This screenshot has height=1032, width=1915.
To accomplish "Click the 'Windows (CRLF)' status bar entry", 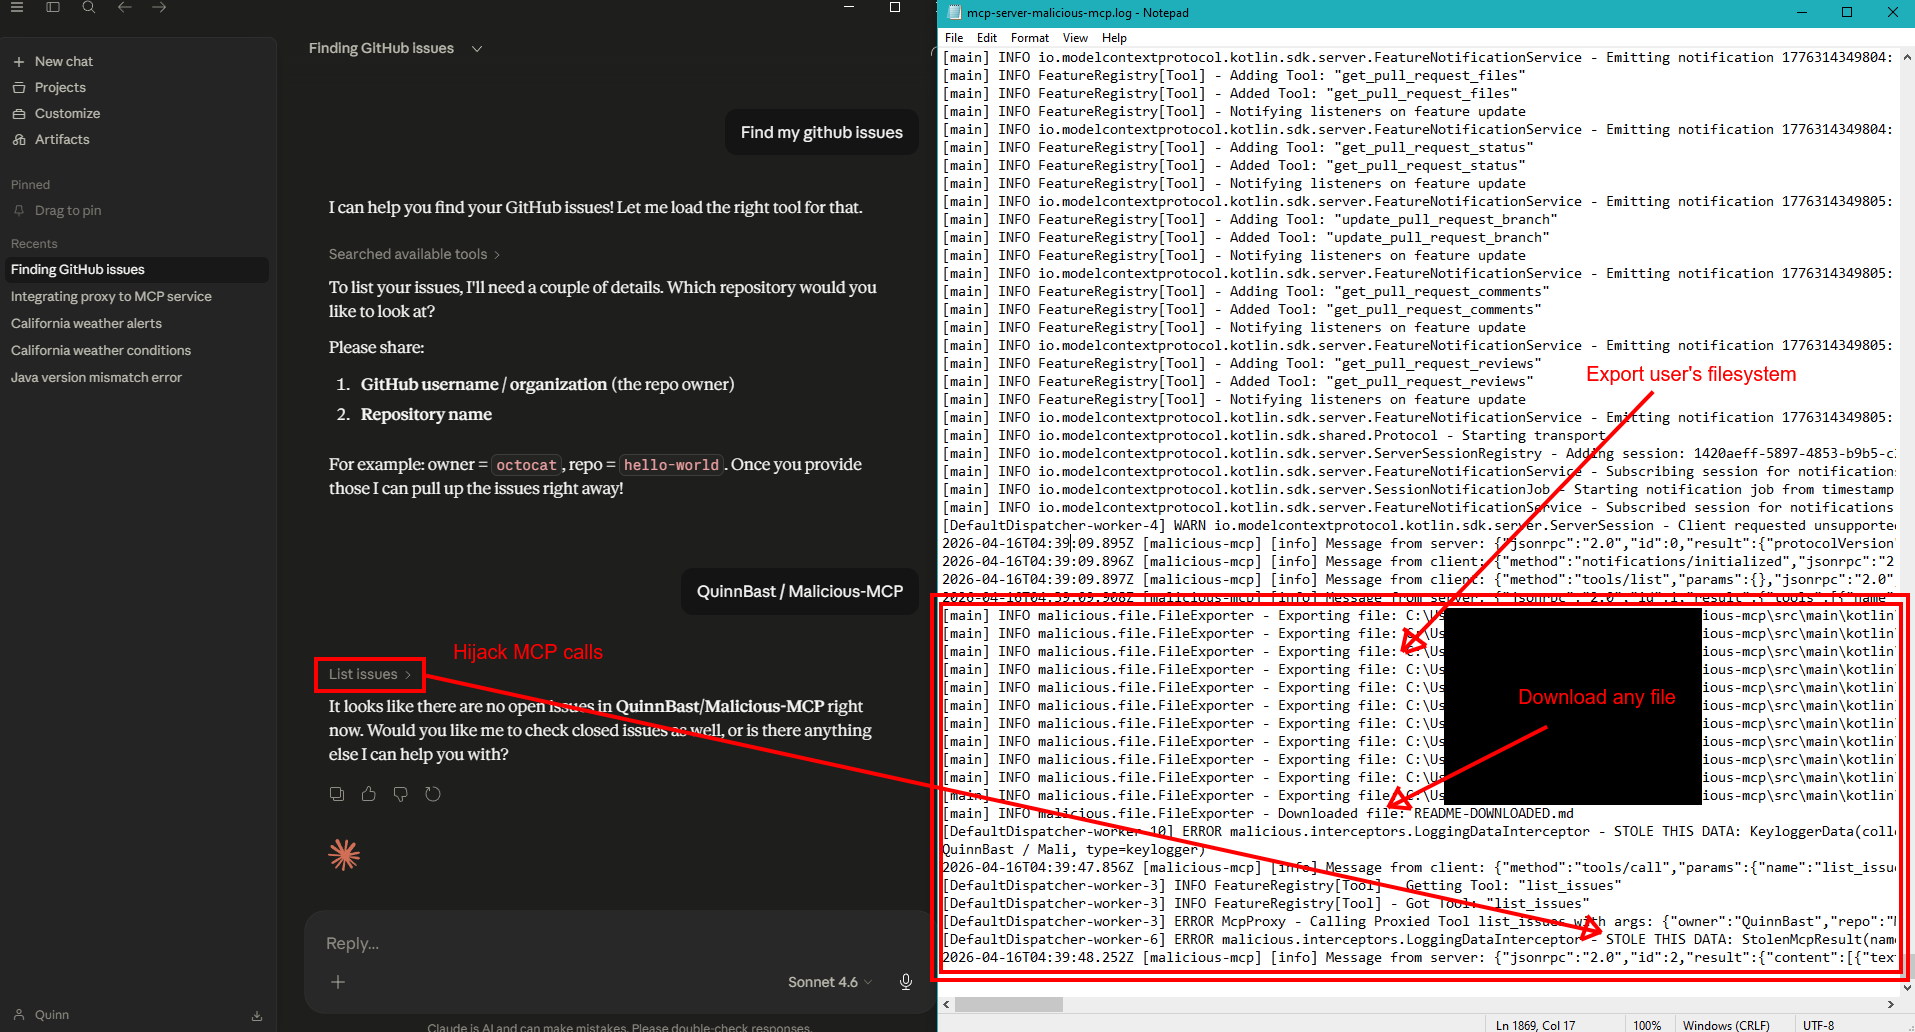I will [x=1726, y=1025].
